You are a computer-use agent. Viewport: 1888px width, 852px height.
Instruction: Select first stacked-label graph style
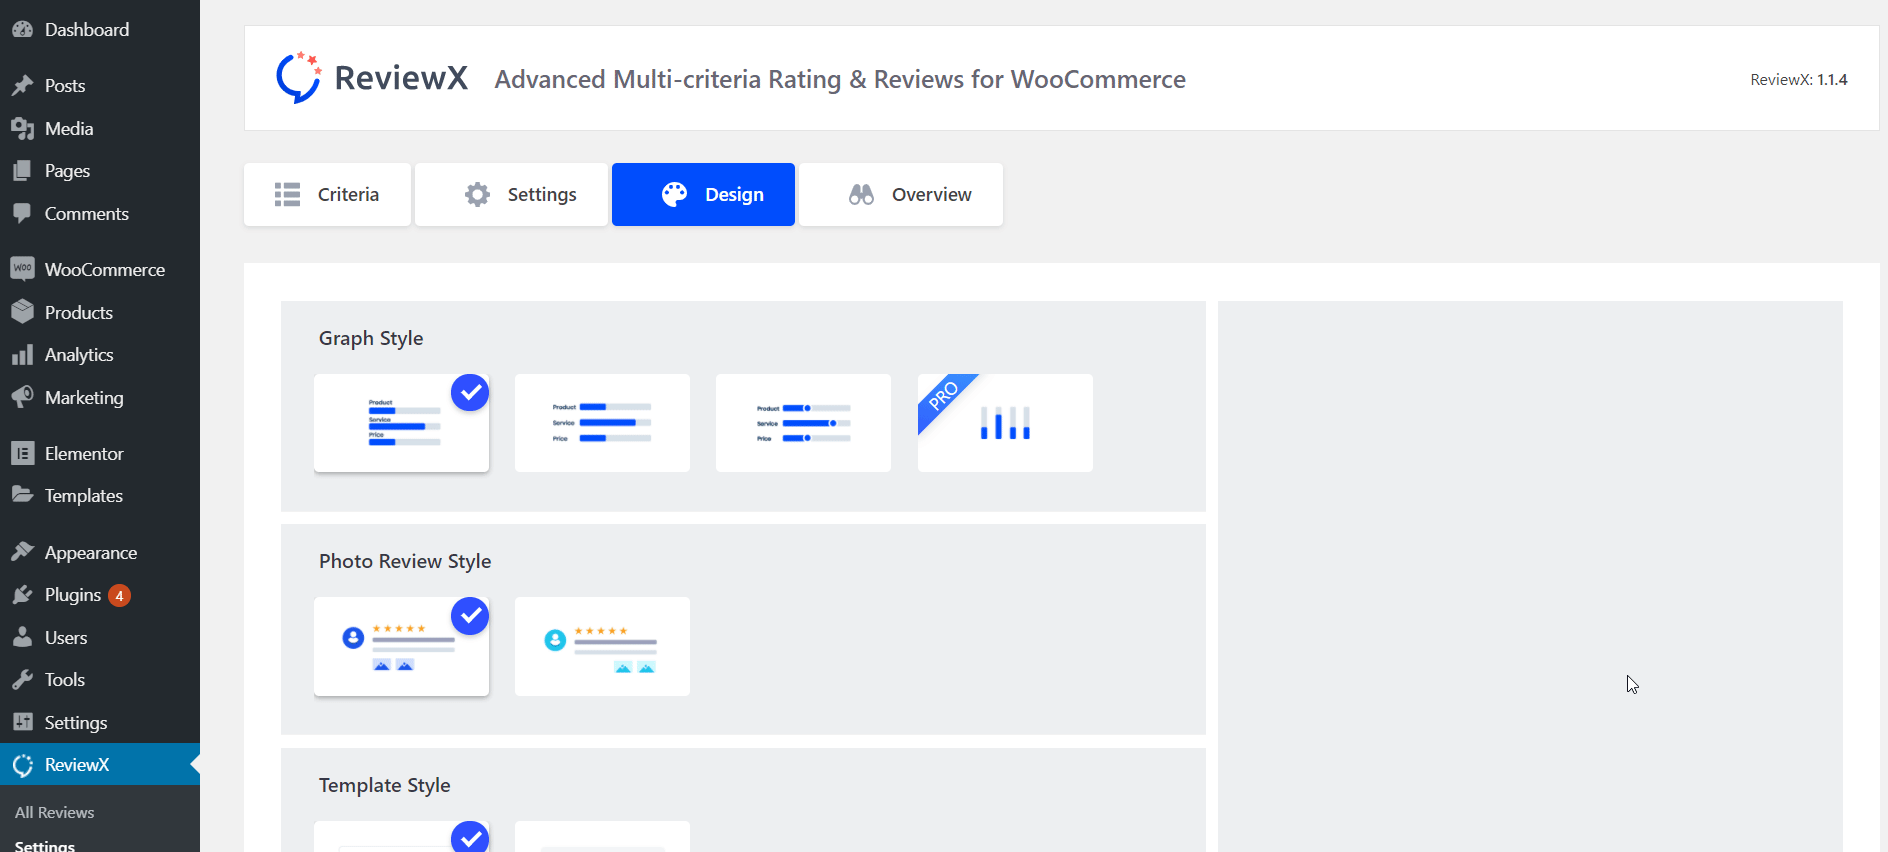[401, 423]
